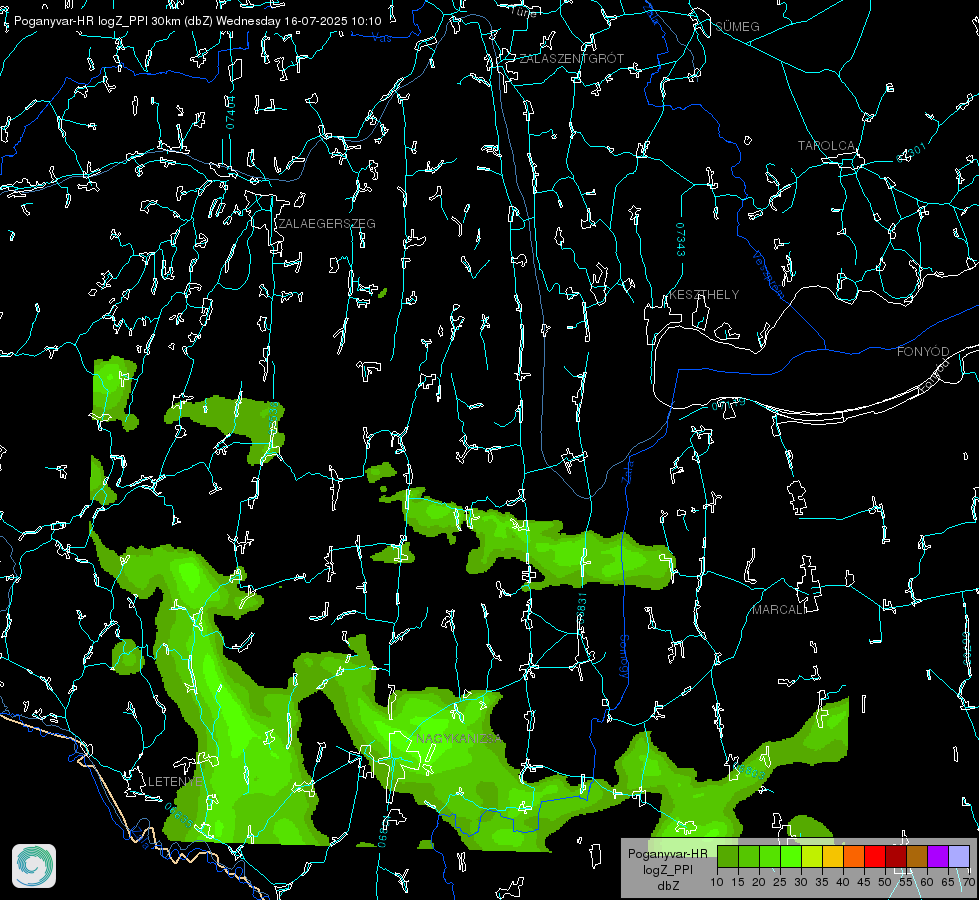Image resolution: width=979 pixels, height=900 pixels.
Task: Click the legend scale value 70
Action: [968, 883]
